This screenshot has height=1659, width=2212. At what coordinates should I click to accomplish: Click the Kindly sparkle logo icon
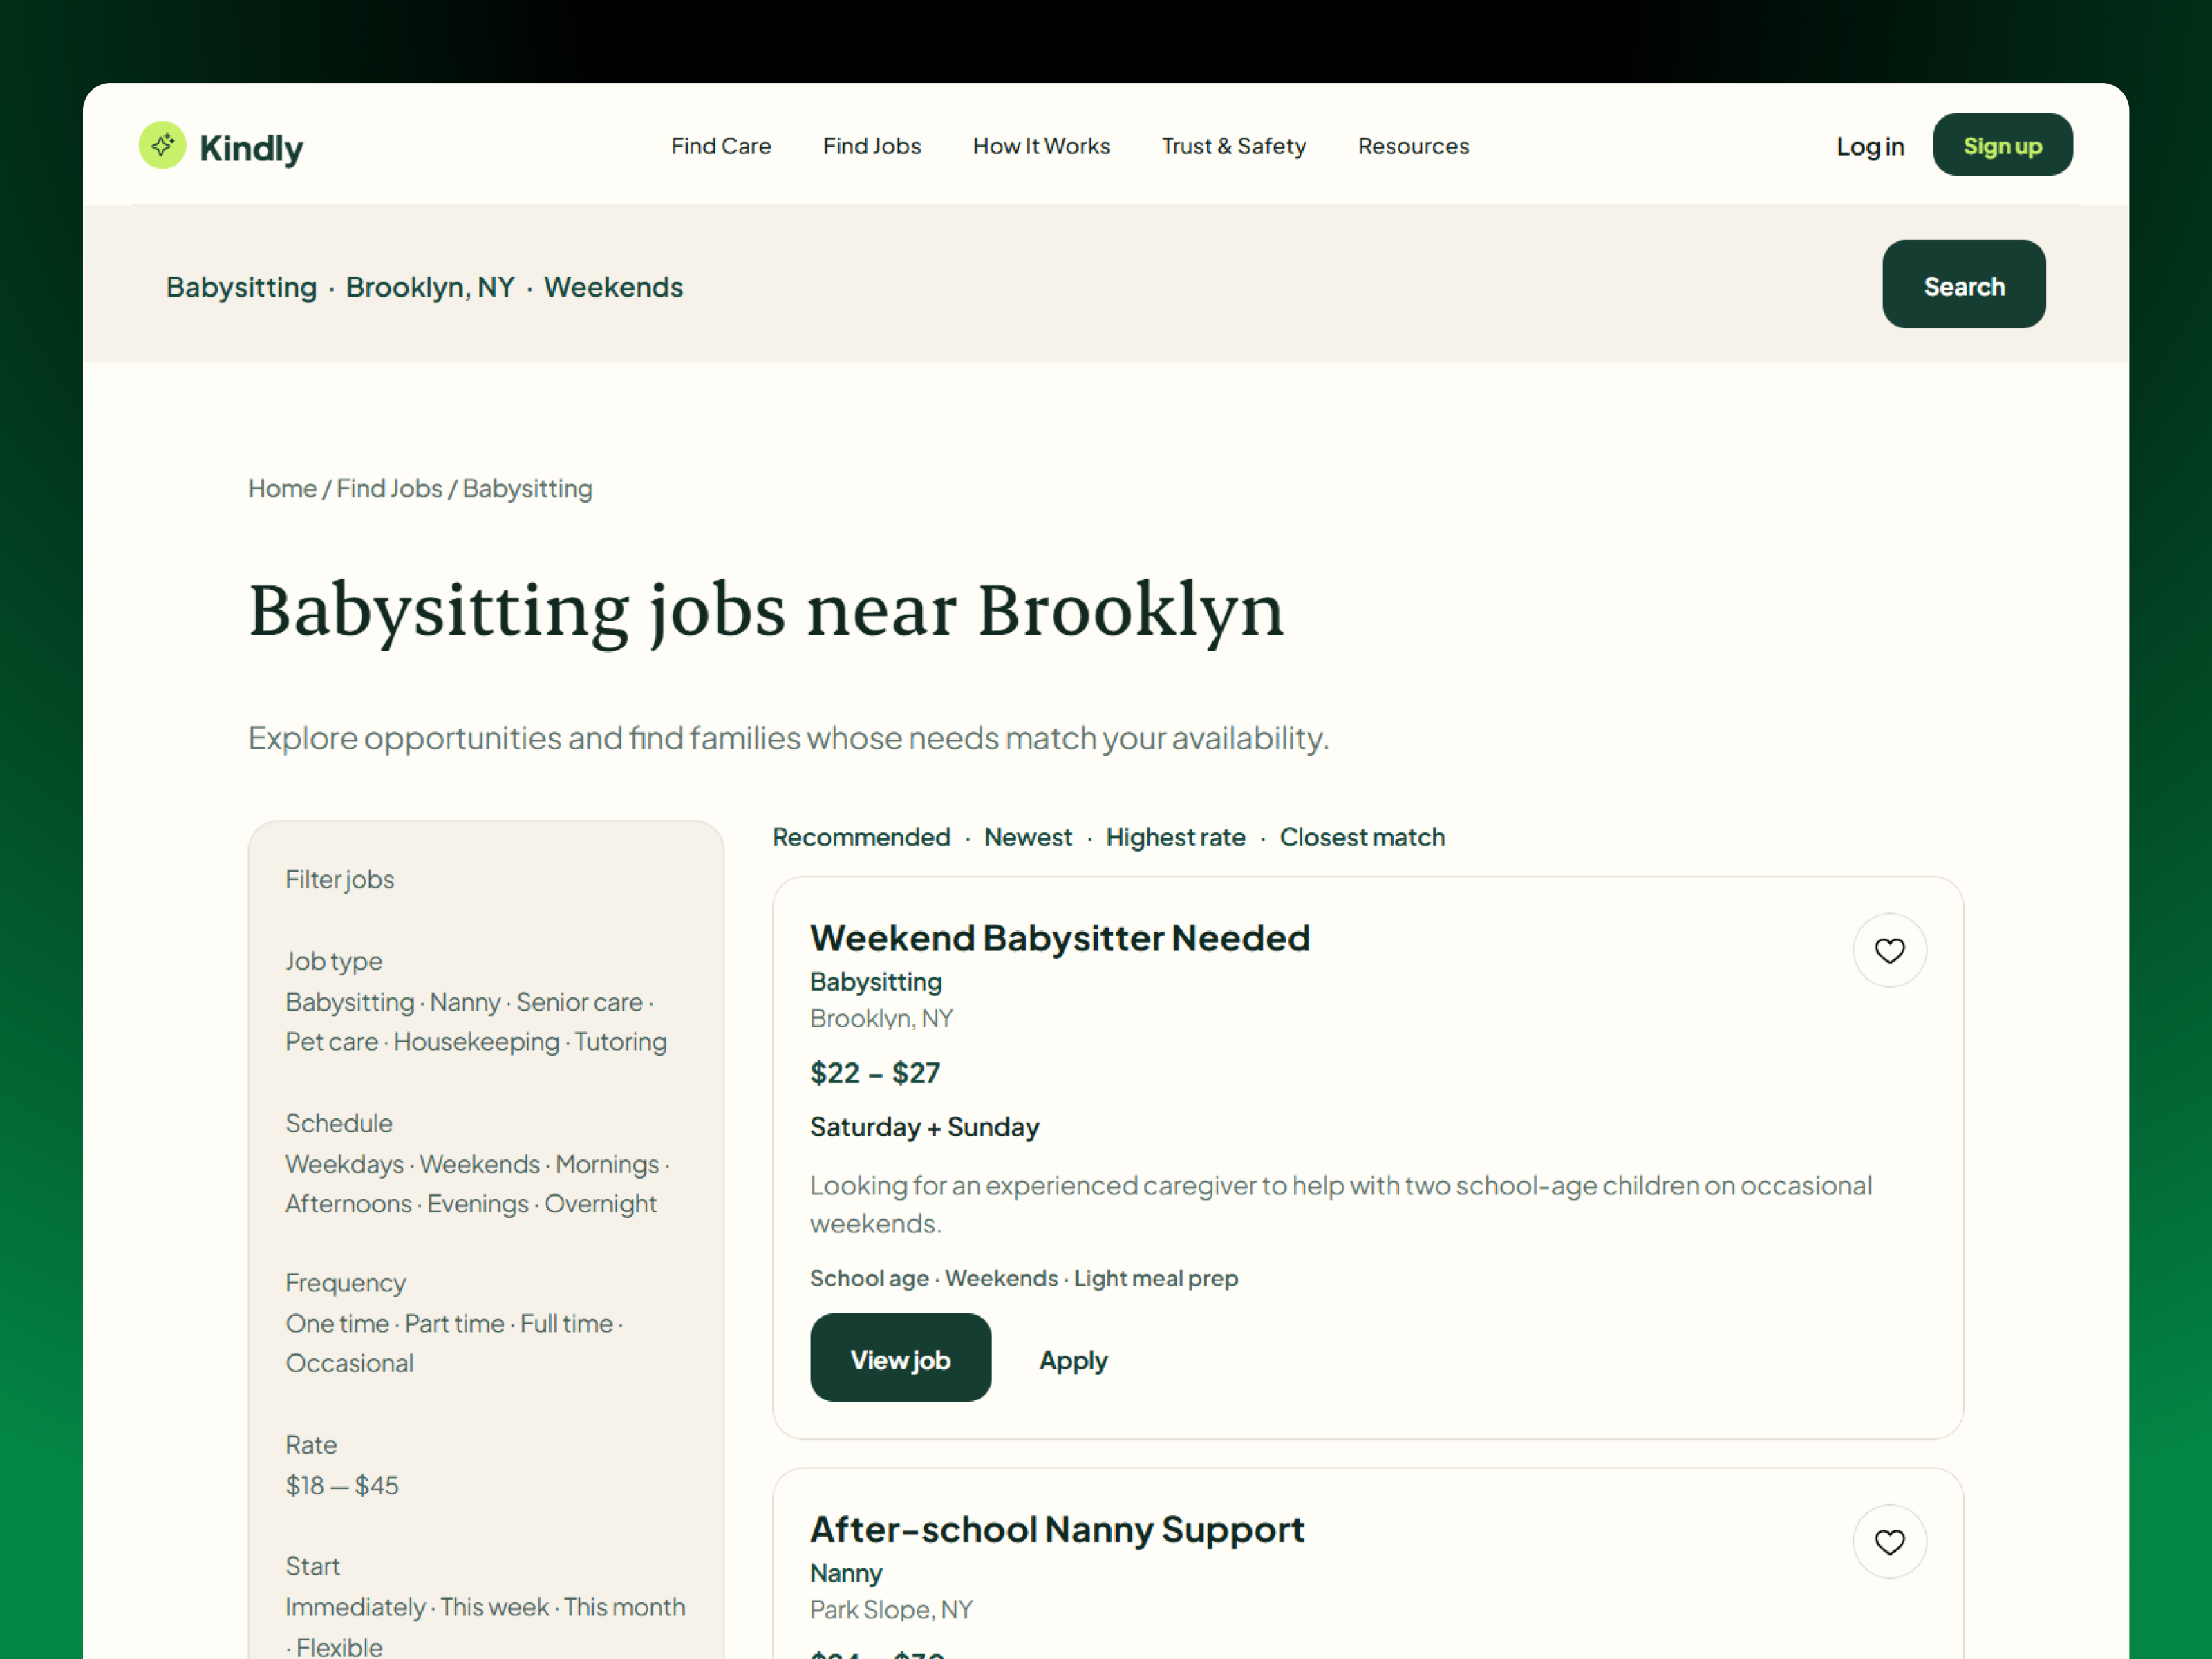click(x=162, y=146)
